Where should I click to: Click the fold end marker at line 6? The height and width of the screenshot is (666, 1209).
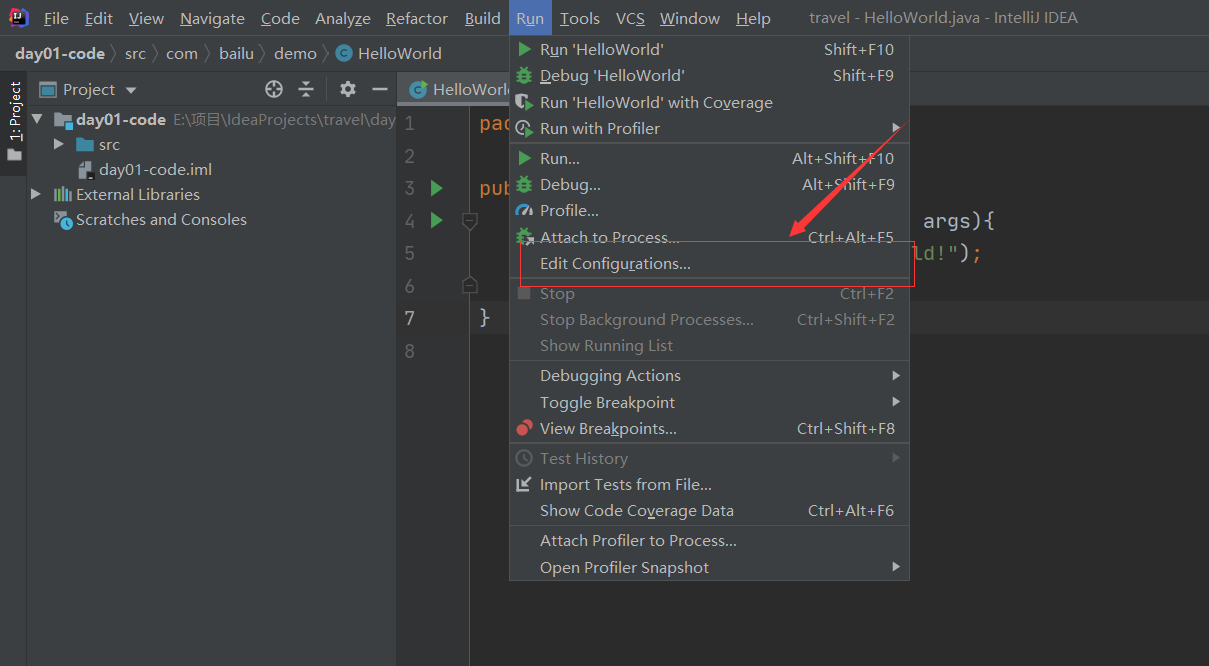pos(470,286)
